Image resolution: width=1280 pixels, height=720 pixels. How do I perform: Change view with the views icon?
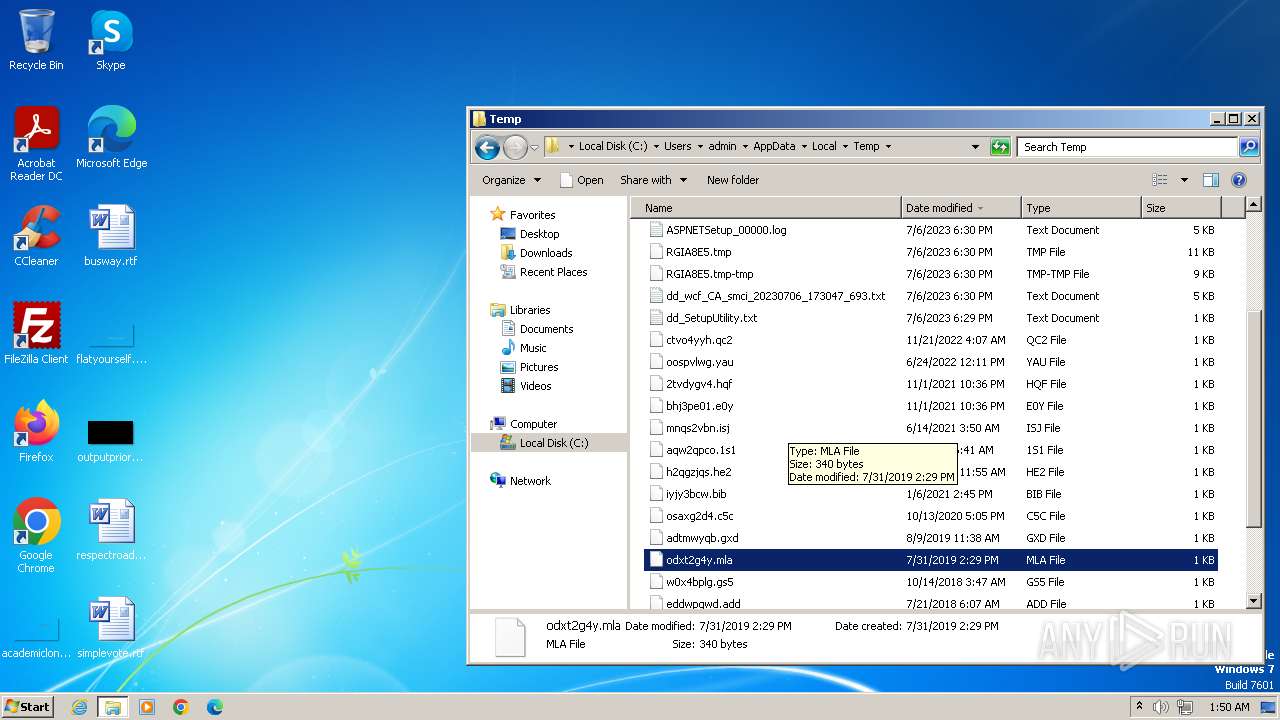(x=1160, y=180)
